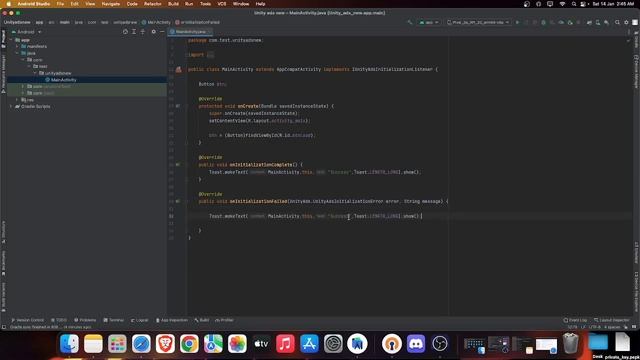
Task: Click Unityadsnew project breadcrumb
Action: [x=17, y=22]
